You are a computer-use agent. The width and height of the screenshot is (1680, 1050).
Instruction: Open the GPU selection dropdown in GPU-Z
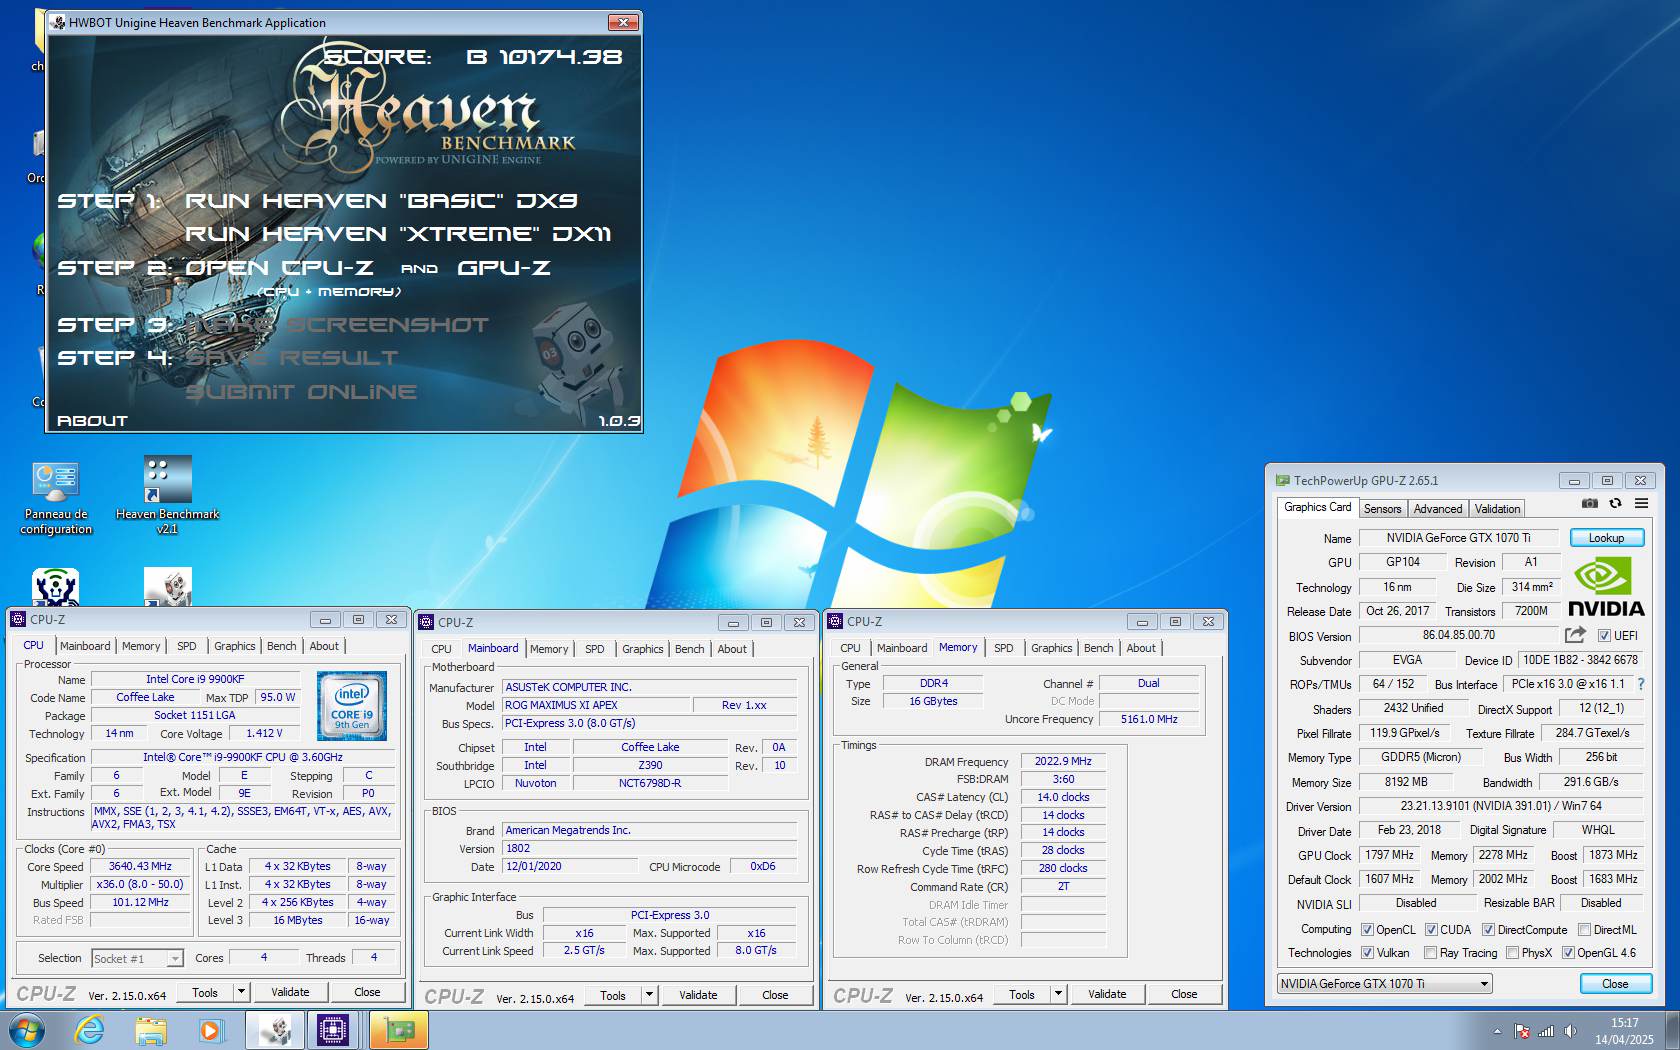pos(1384,984)
